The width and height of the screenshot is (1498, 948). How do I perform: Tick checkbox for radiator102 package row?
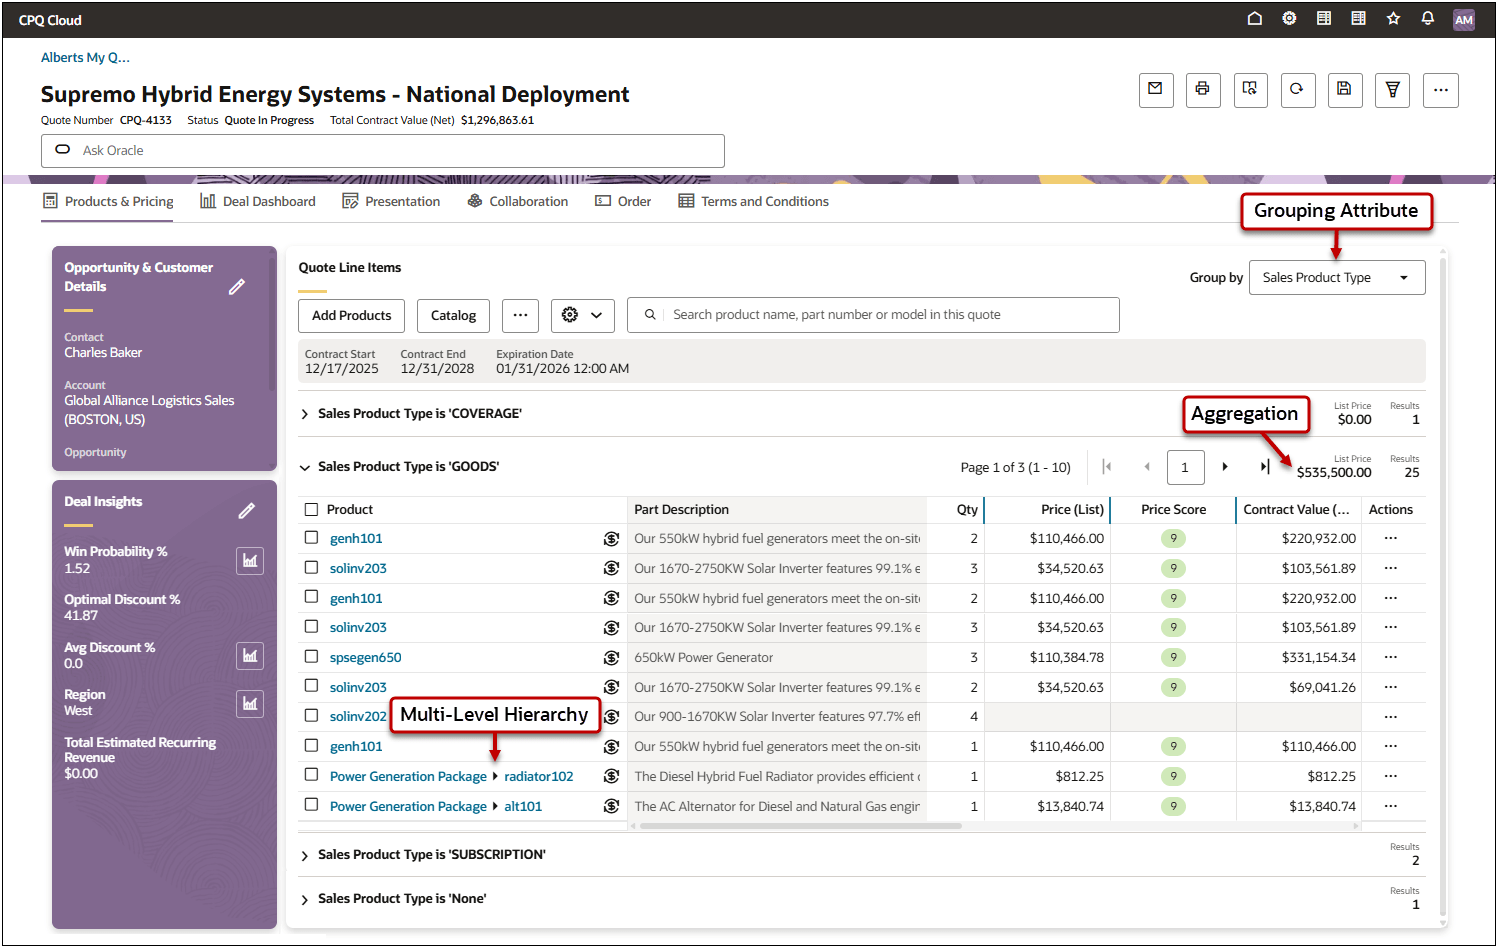pyautogui.click(x=312, y=775)
